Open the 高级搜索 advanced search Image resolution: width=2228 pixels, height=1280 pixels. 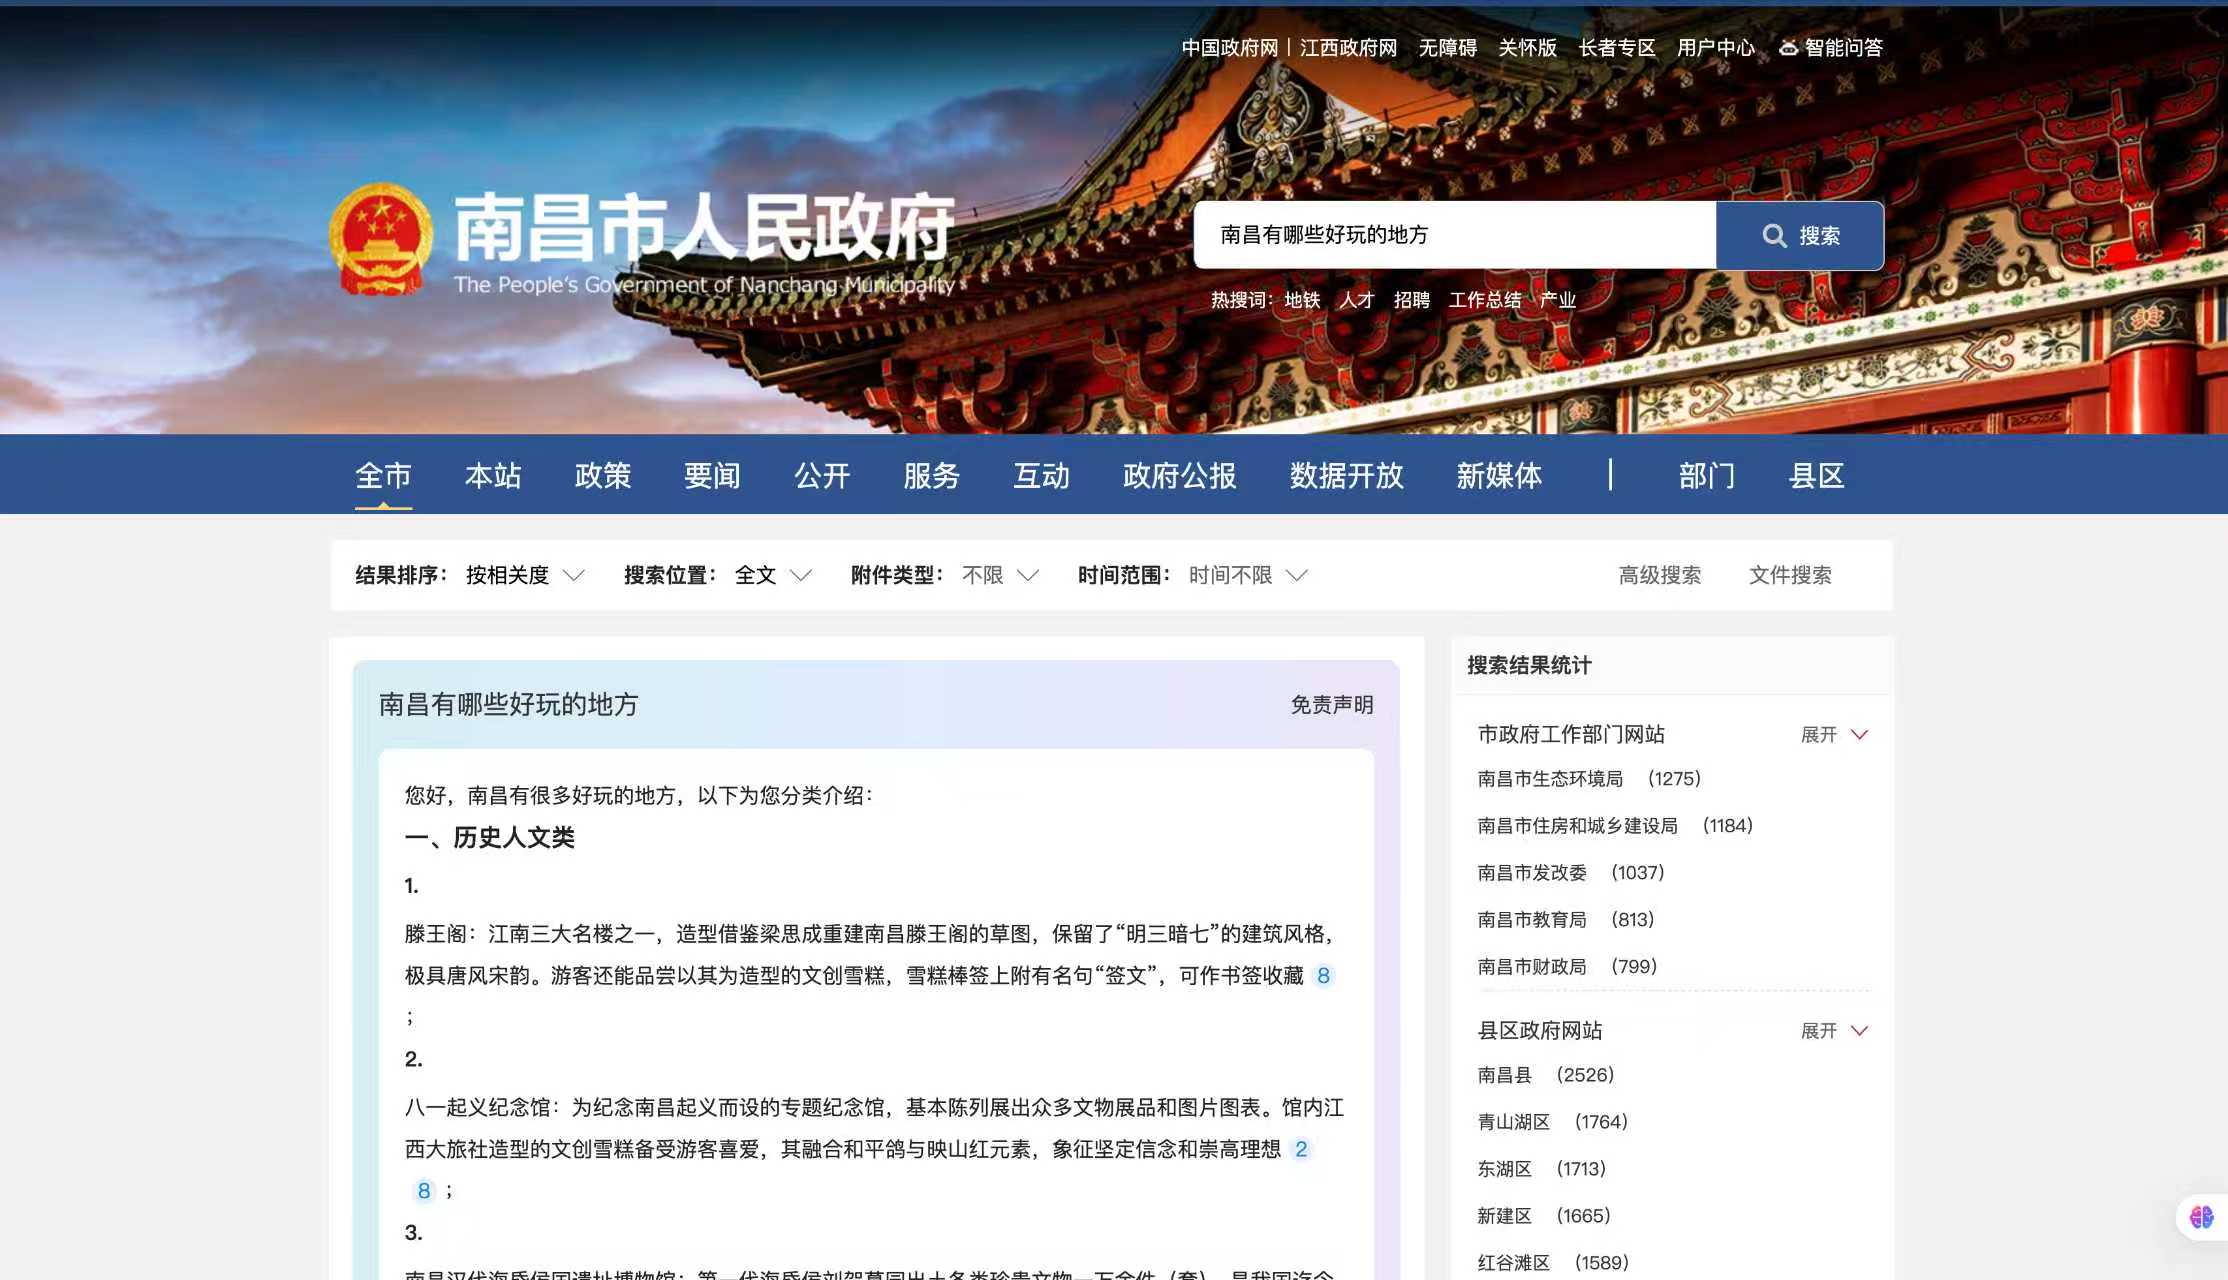(x=1660, y=575)
